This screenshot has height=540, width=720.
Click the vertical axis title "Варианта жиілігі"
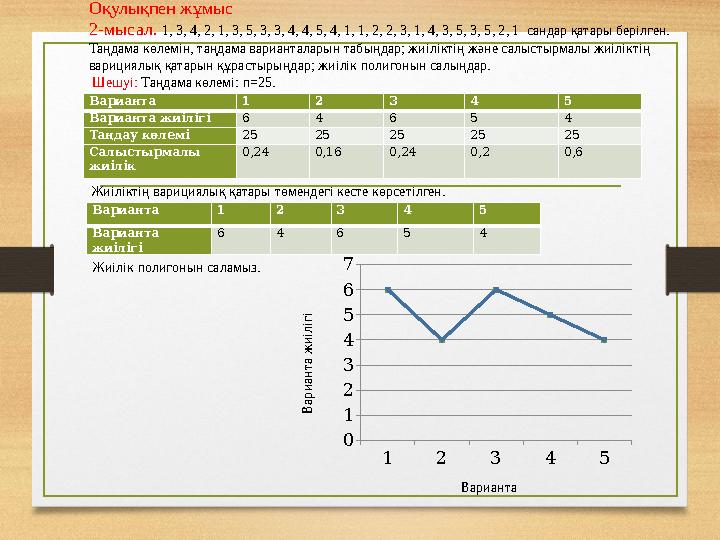pyautogui.click(x=308, y=363)
